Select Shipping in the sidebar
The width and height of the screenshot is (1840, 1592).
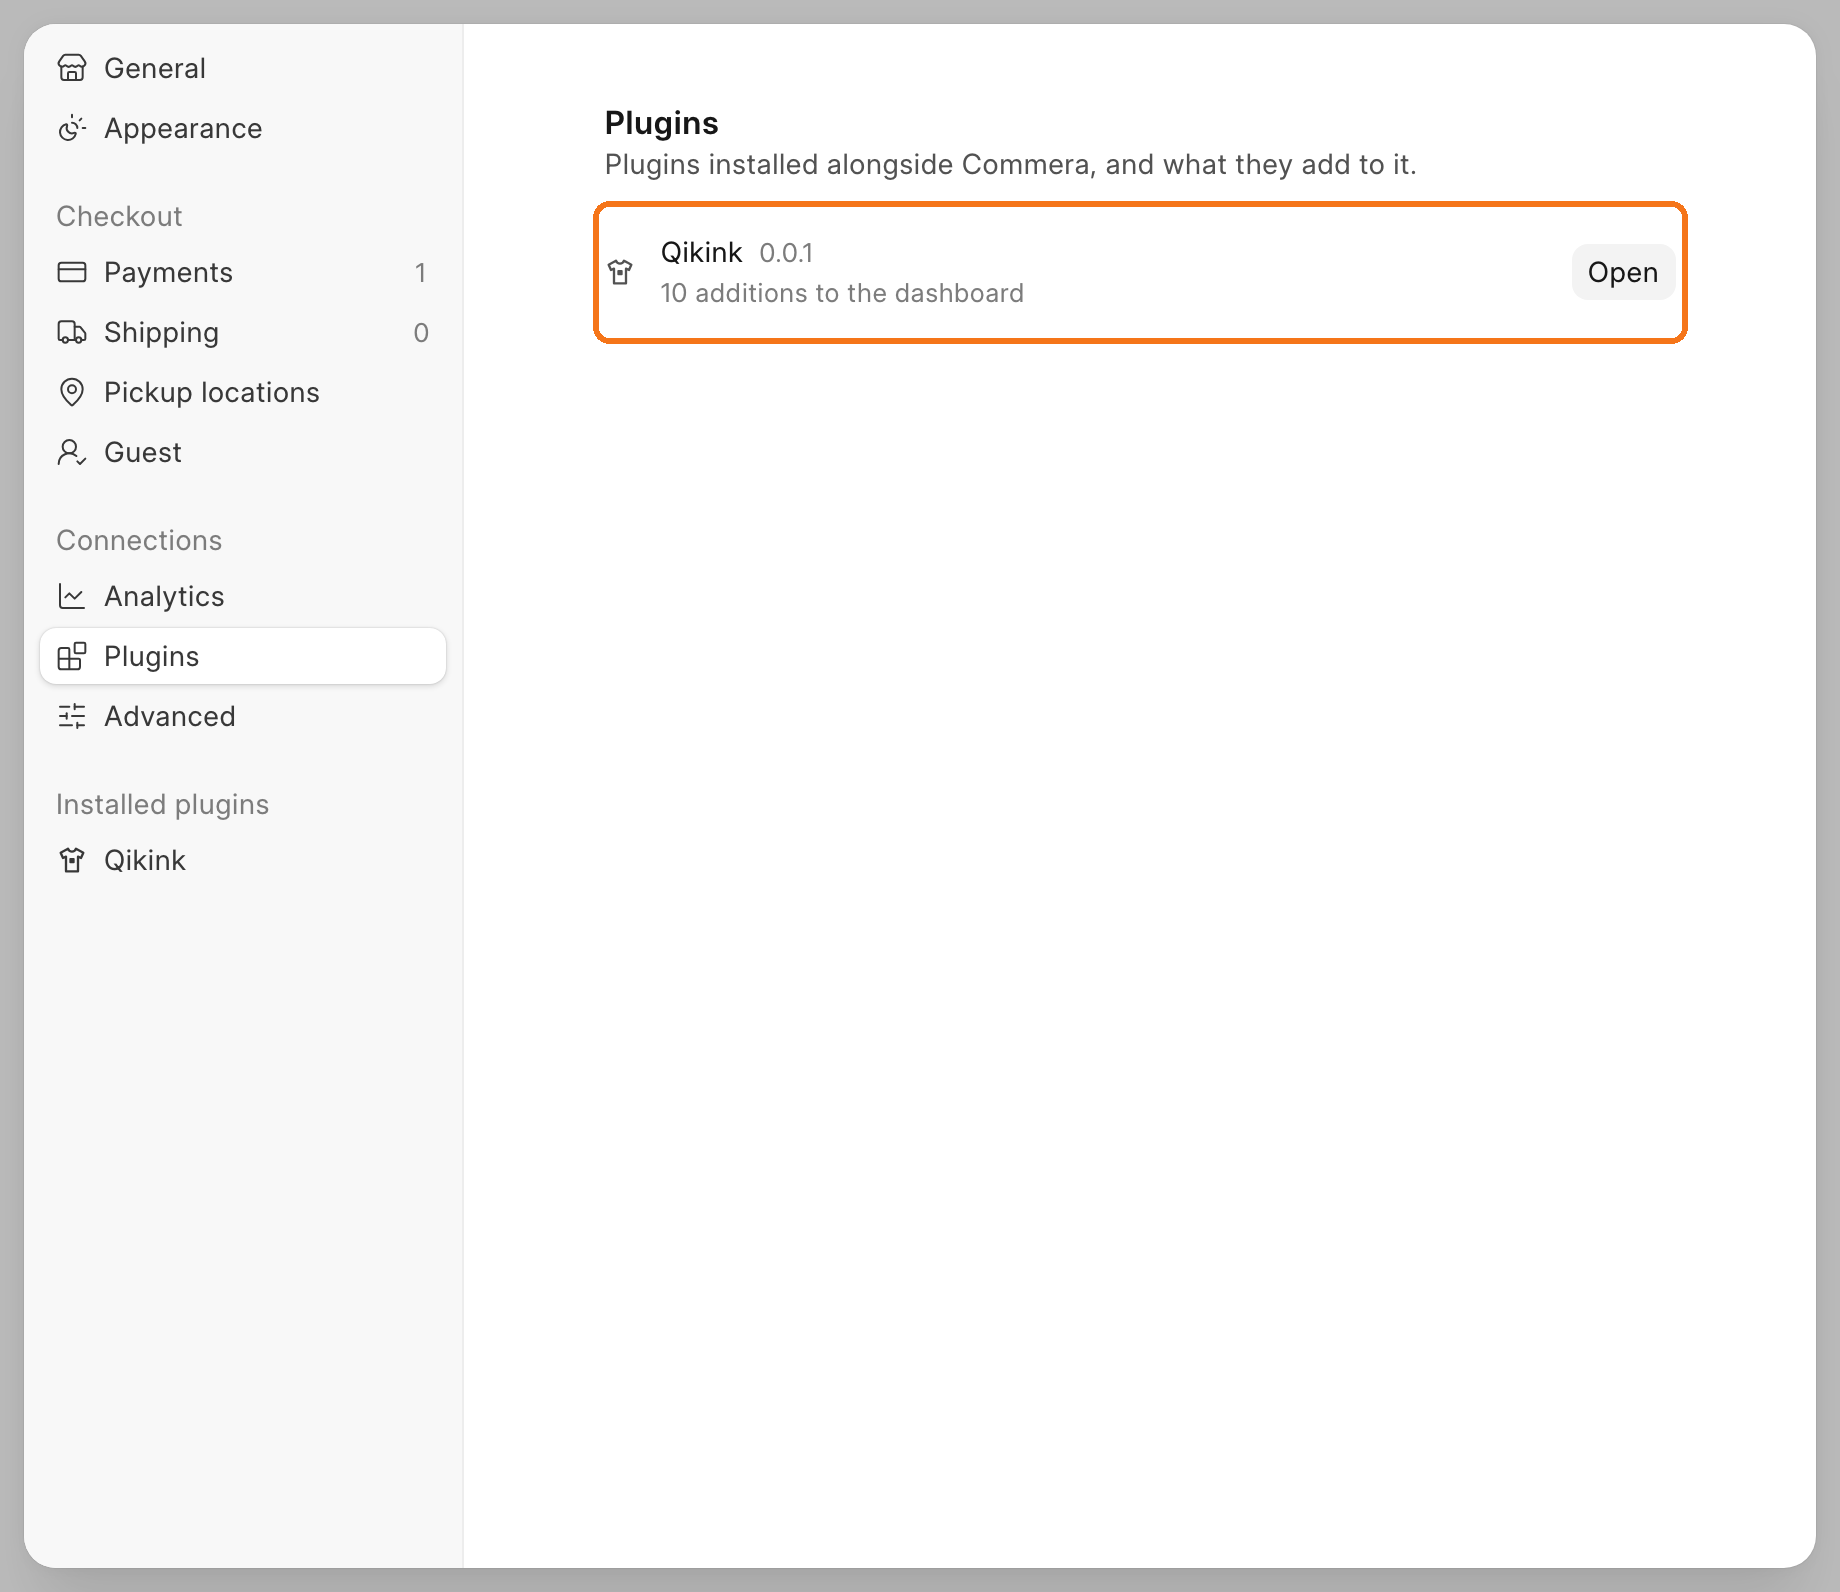243,332
